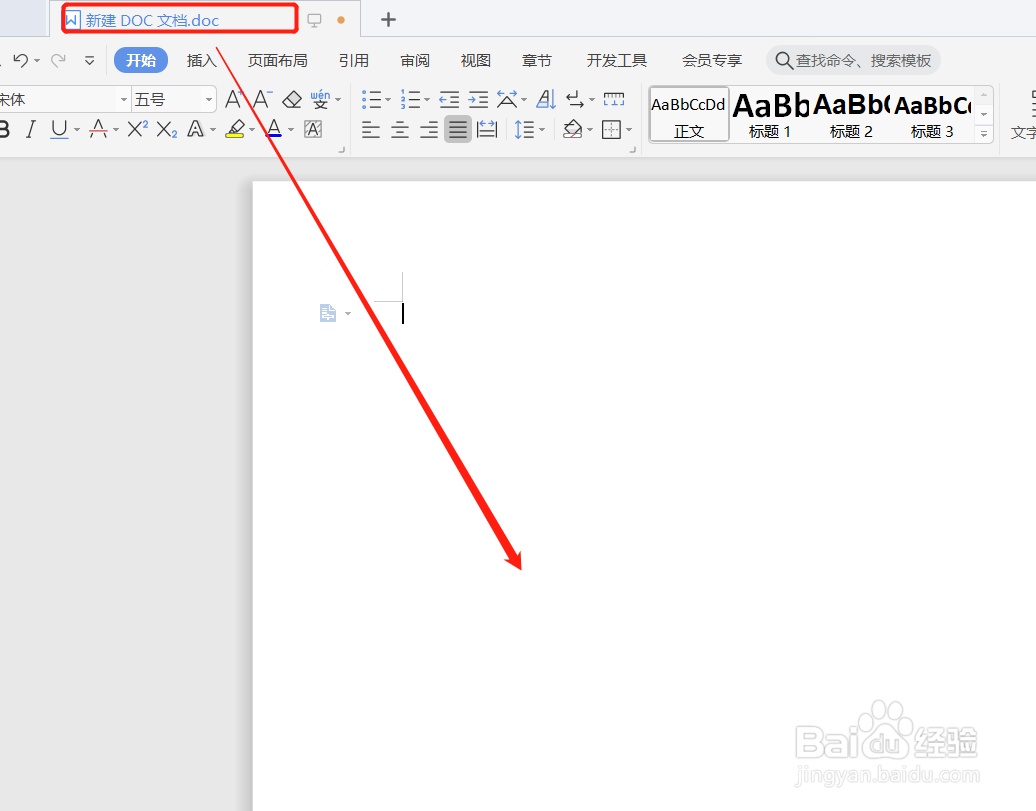Expand the styles gallery
The height and width of the screenshot is (811, 1036).
(x=984, y=134)
